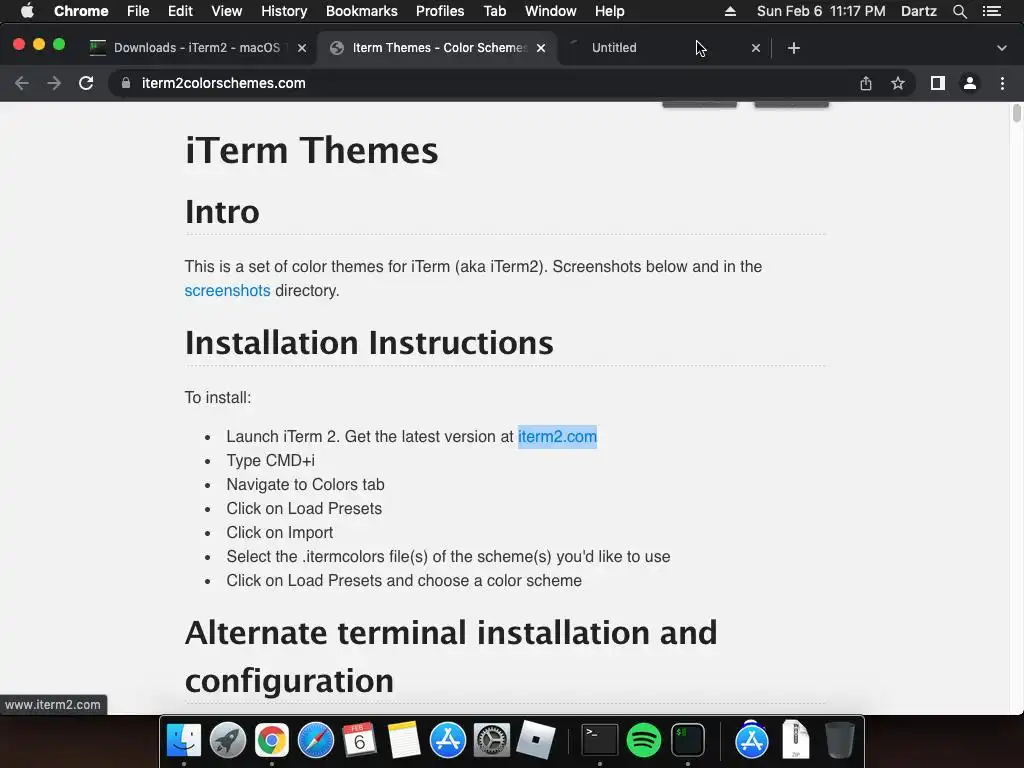Open the History menu

tap(284, 11)
